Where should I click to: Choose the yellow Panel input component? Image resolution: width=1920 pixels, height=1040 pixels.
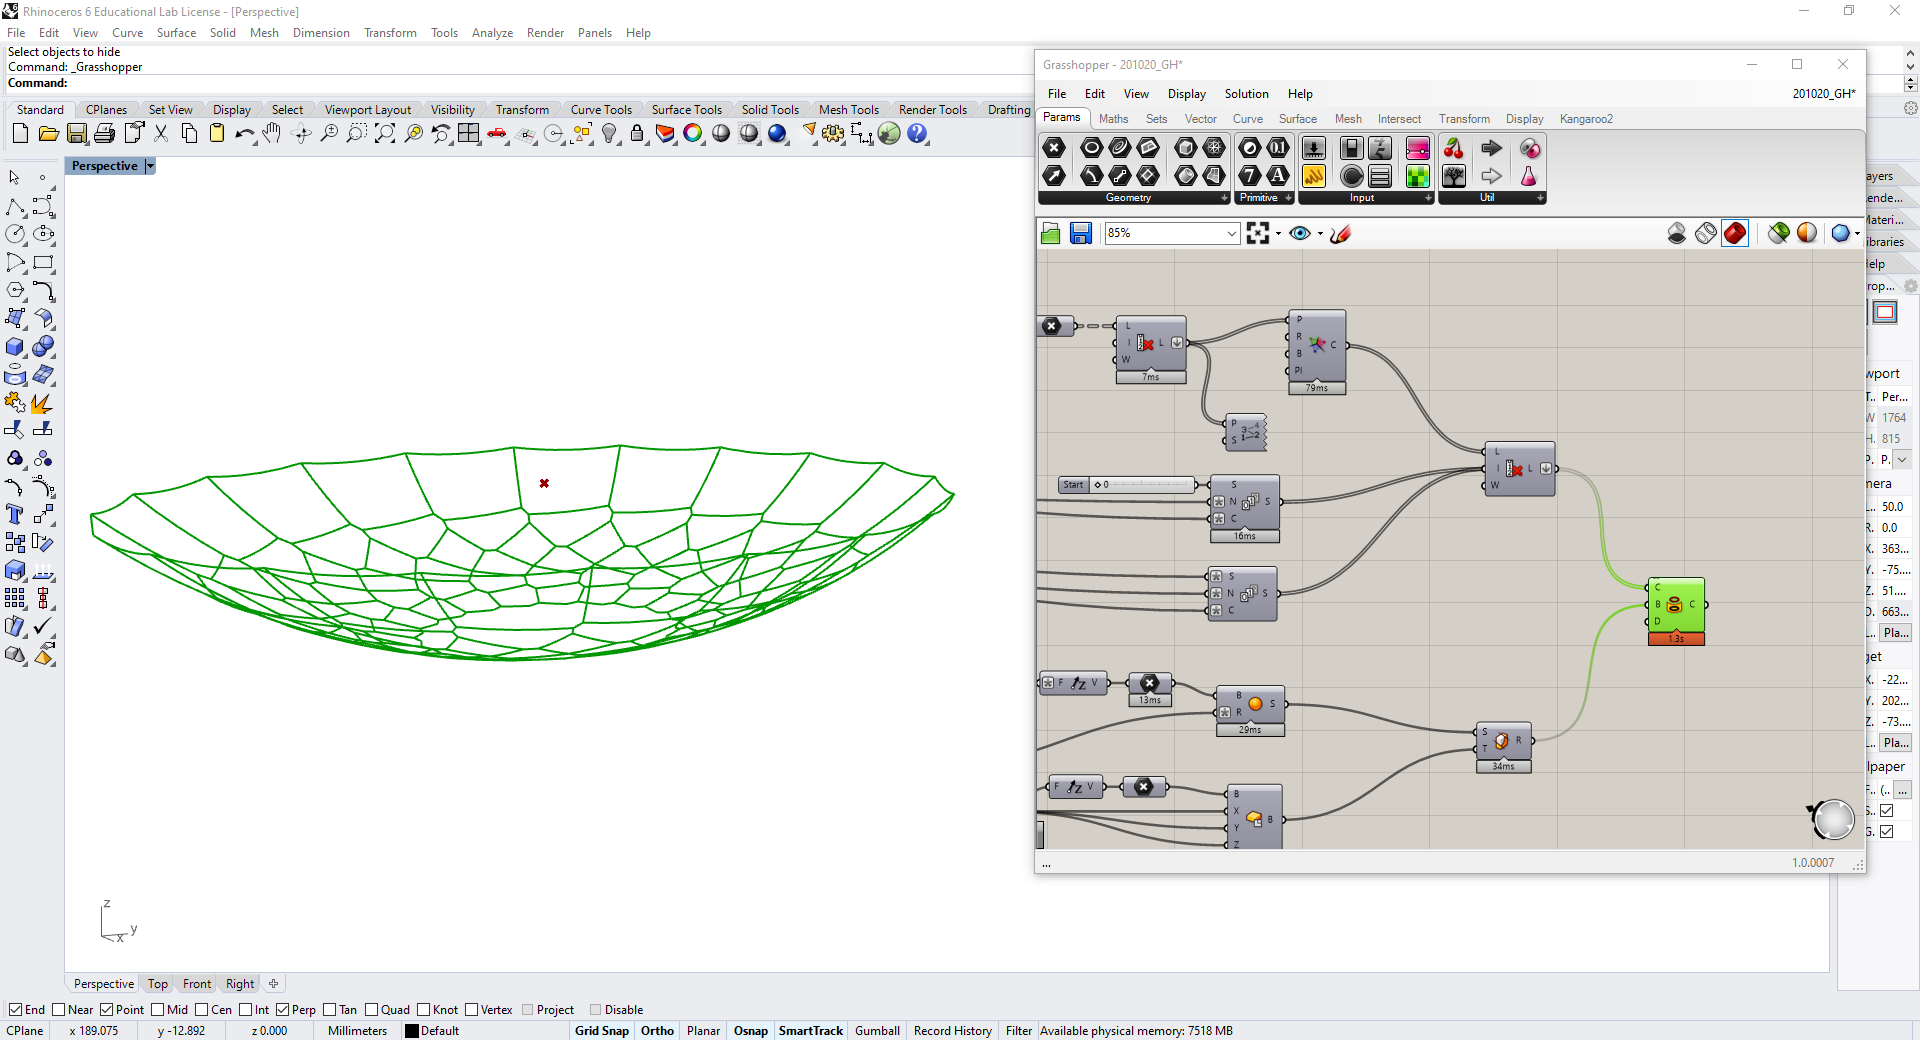[x=1314, y=176]
